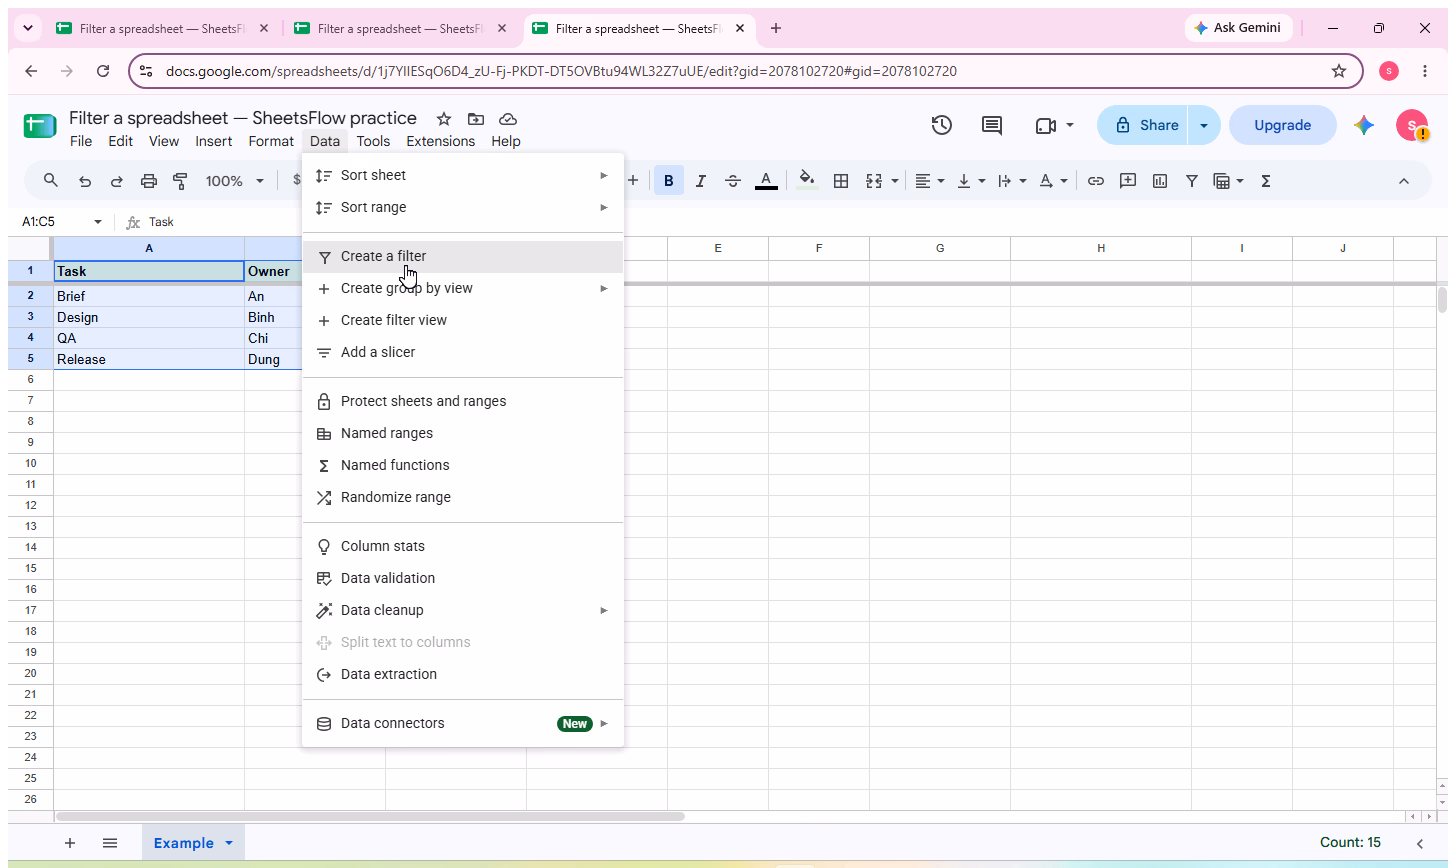Viewport: 1456px width, 868px height.
Task: Click the toolbar filter funnel icon
Action: 1192,181
